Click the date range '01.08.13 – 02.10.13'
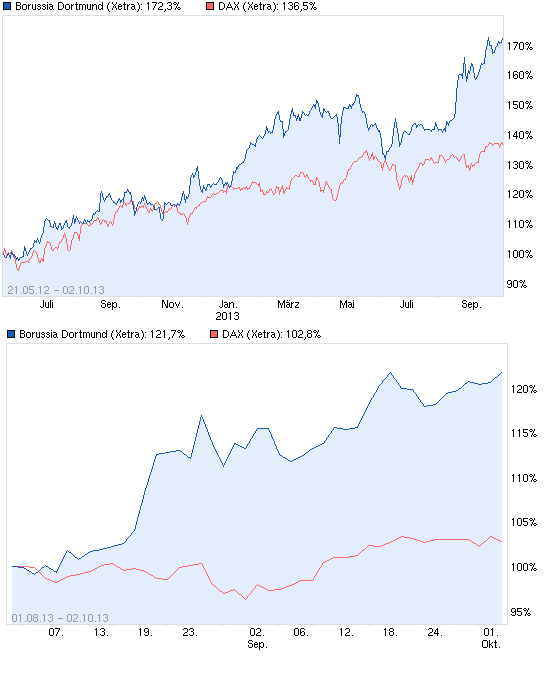 click(x=60, y=618)
